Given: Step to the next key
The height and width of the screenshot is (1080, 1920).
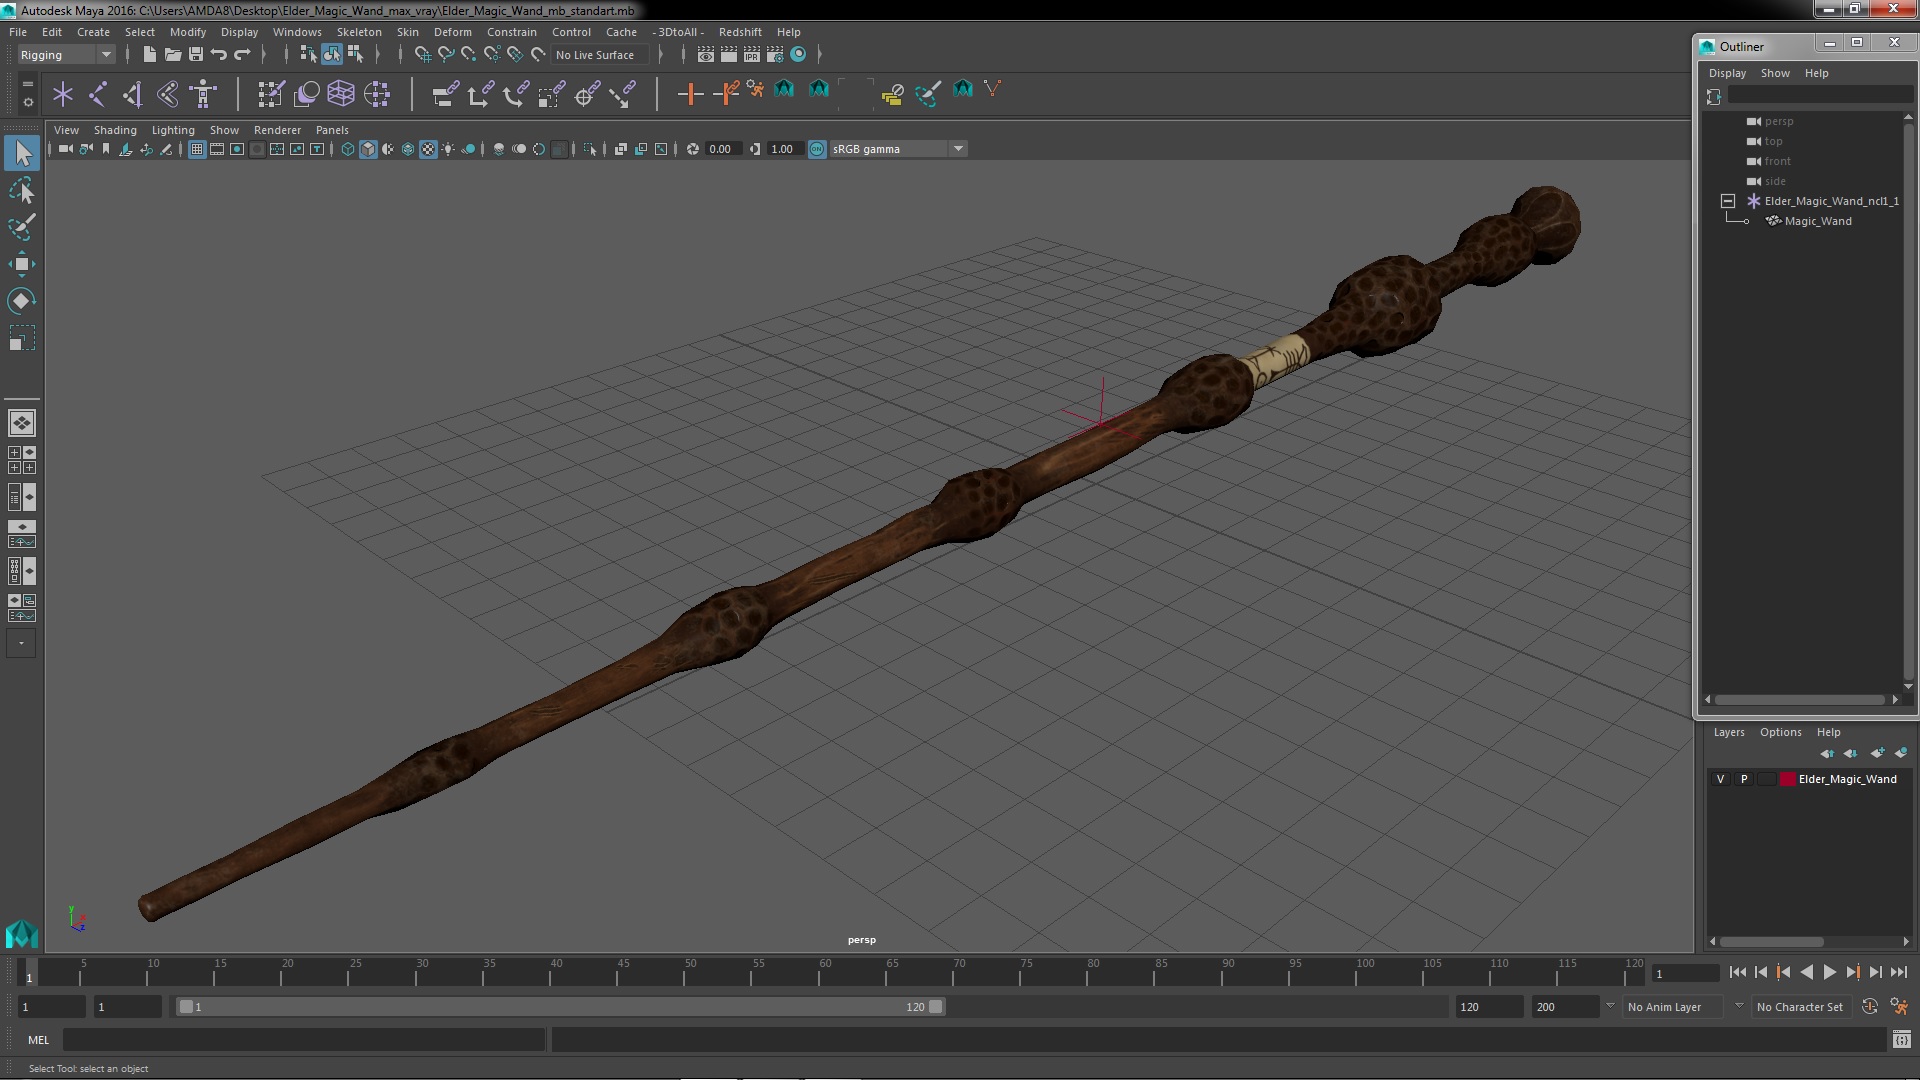Looking at the screenshot, I should pyautogui.click(x=1852, y=972).
